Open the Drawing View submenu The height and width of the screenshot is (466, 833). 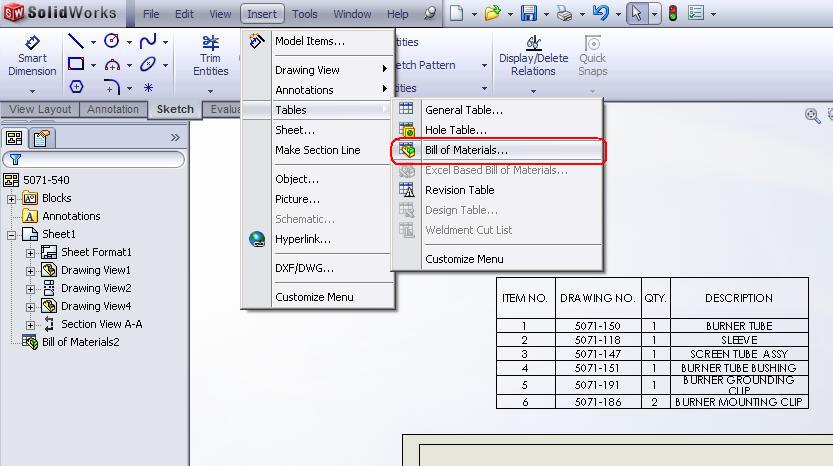pos(318,70)
